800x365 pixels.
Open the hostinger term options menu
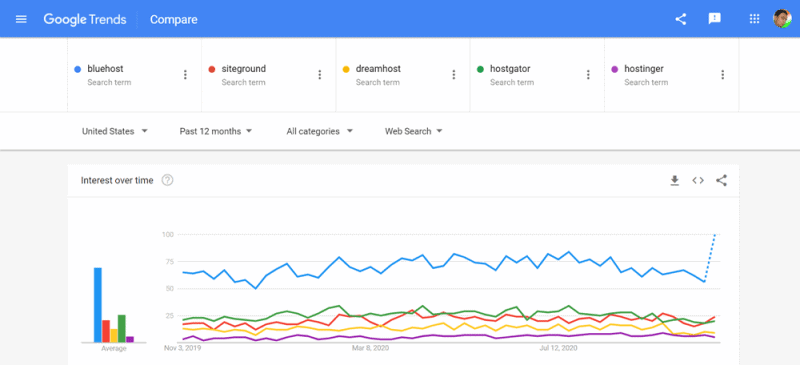722,75
